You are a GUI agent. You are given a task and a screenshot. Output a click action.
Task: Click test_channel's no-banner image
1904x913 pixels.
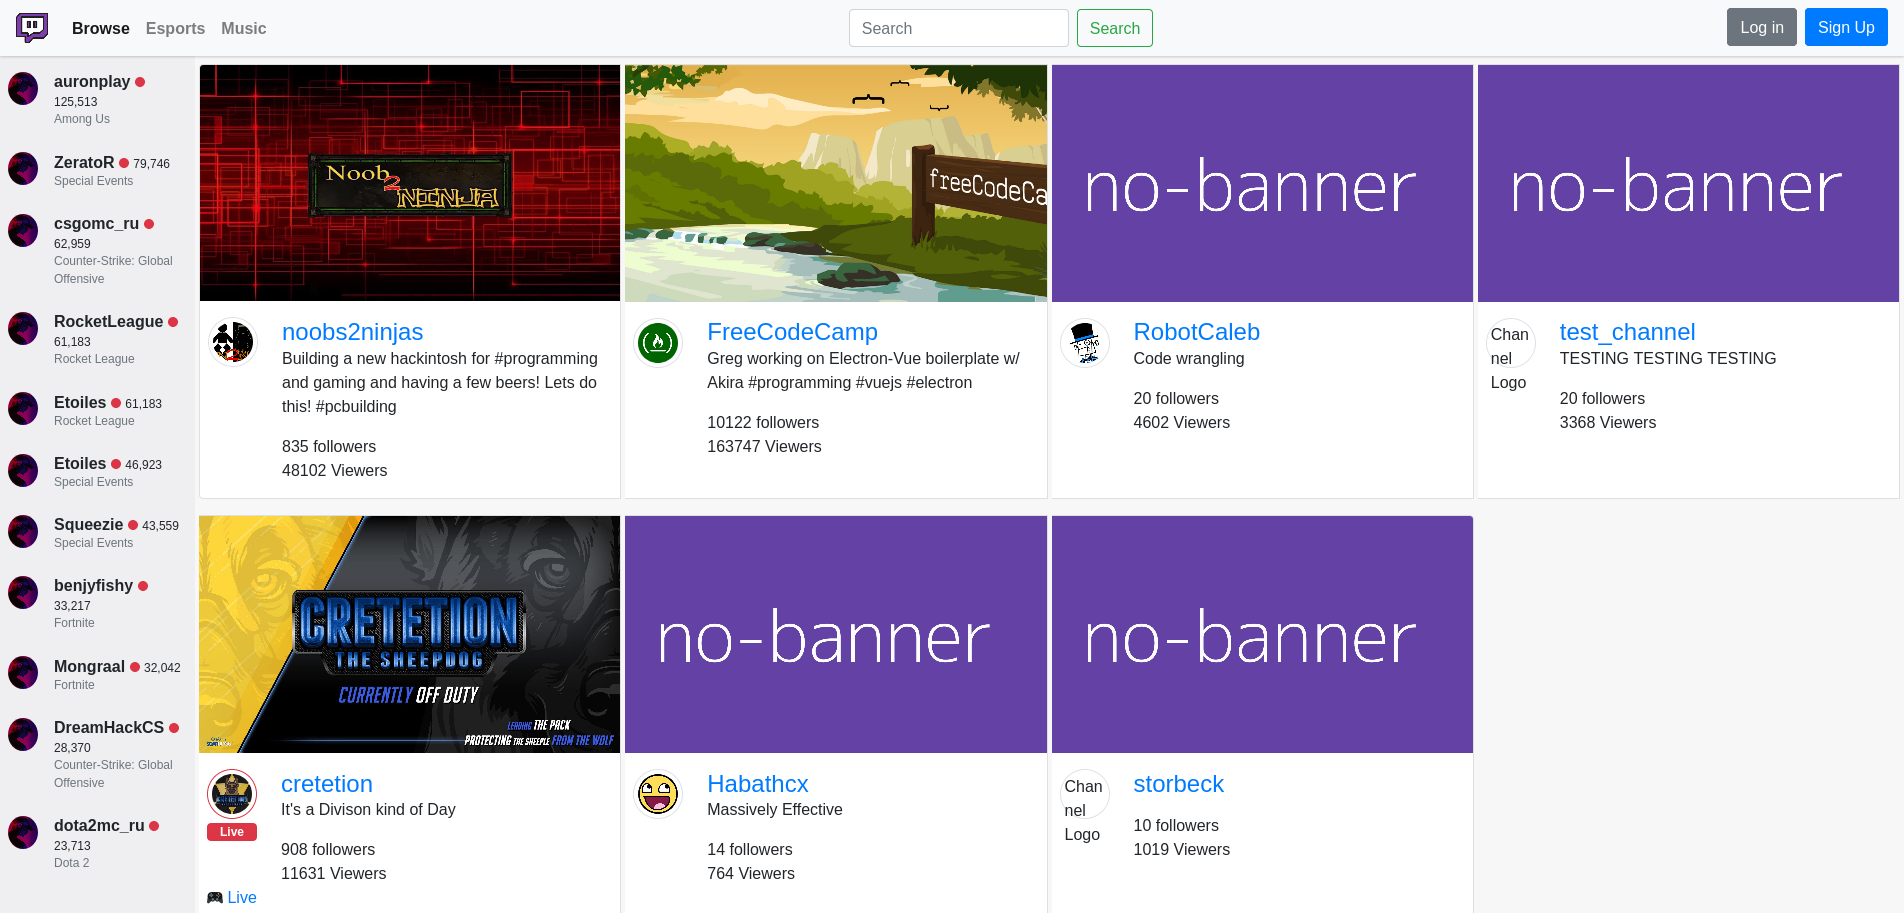1688,184
